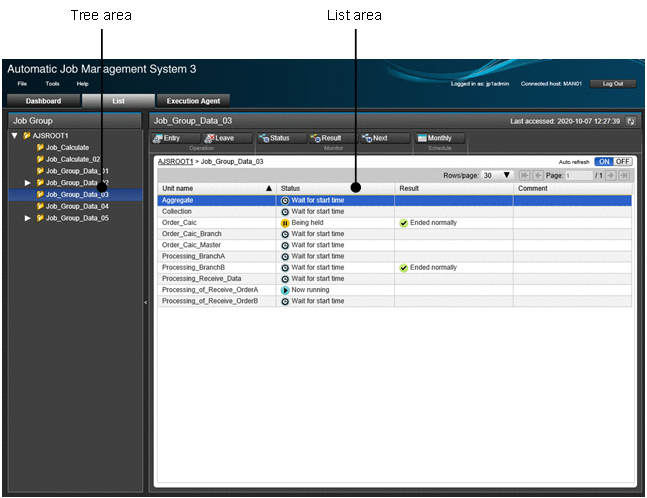Collapse the AJSROOT1 tree node
Screen dimensions: 647x498
pos(14,135)
